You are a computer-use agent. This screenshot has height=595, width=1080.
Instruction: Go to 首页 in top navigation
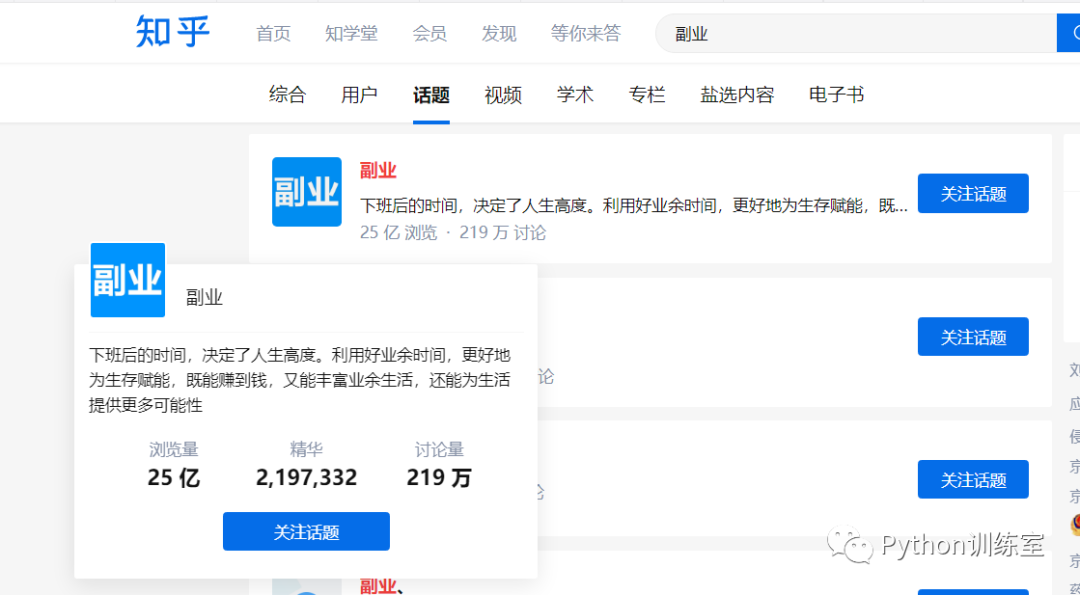tap(273, 33)
